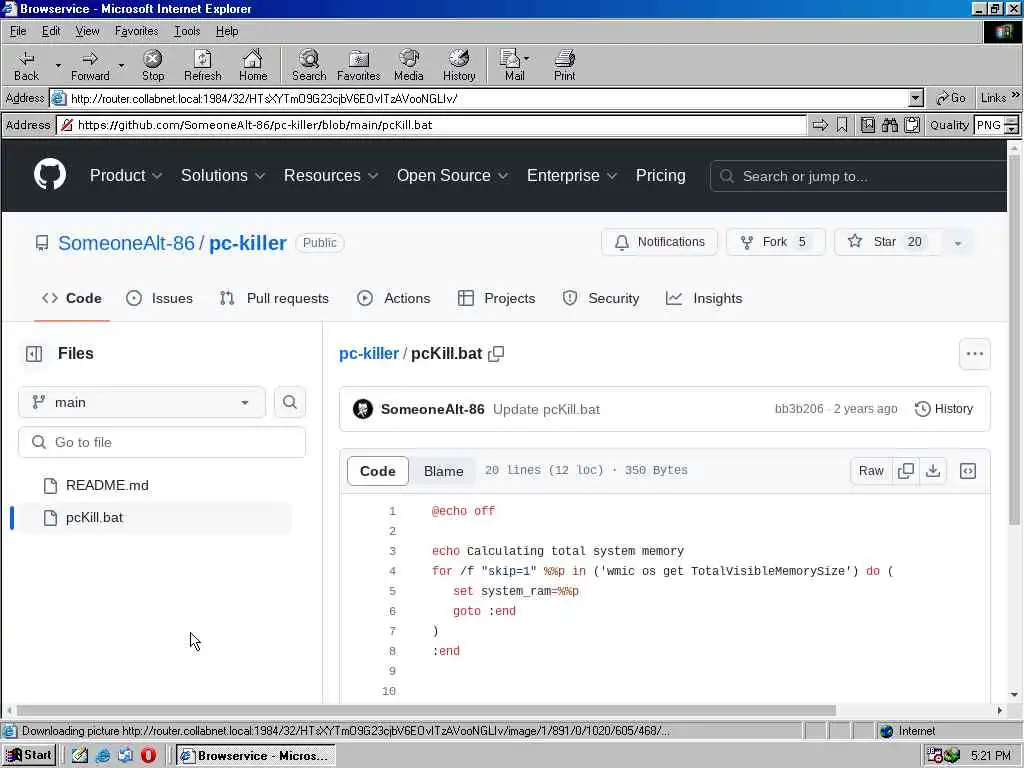Click the Browservice clipboard icon
This screenshot has width=1024, height=768.
click(912, 125)
